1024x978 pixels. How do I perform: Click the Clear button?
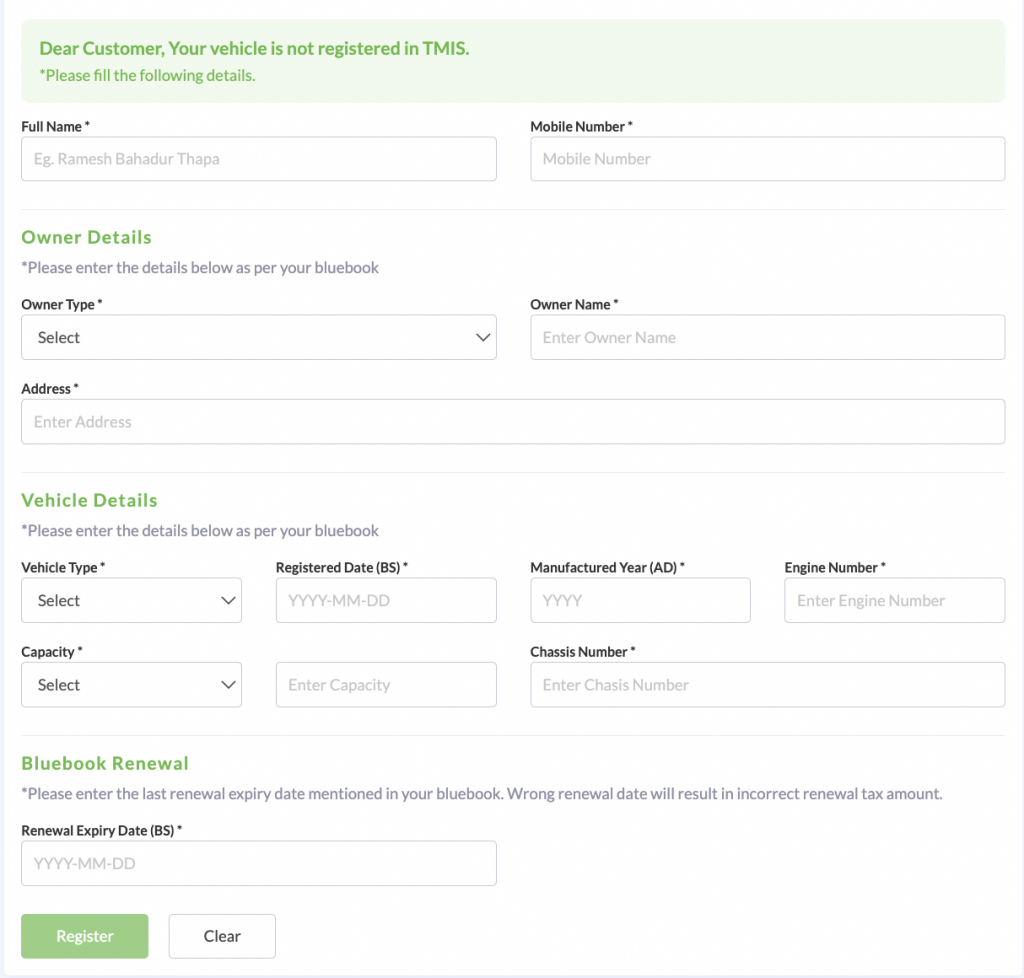point(222,936)
